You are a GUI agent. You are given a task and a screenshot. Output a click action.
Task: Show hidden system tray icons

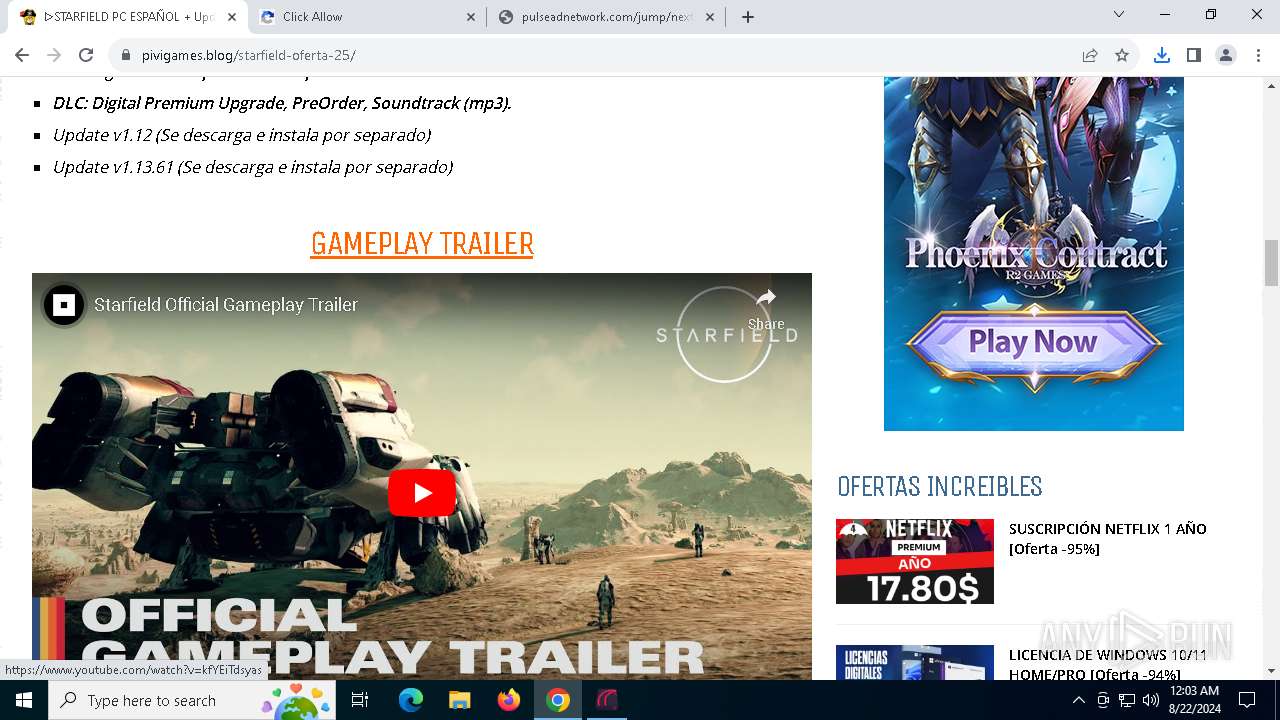1079,700
